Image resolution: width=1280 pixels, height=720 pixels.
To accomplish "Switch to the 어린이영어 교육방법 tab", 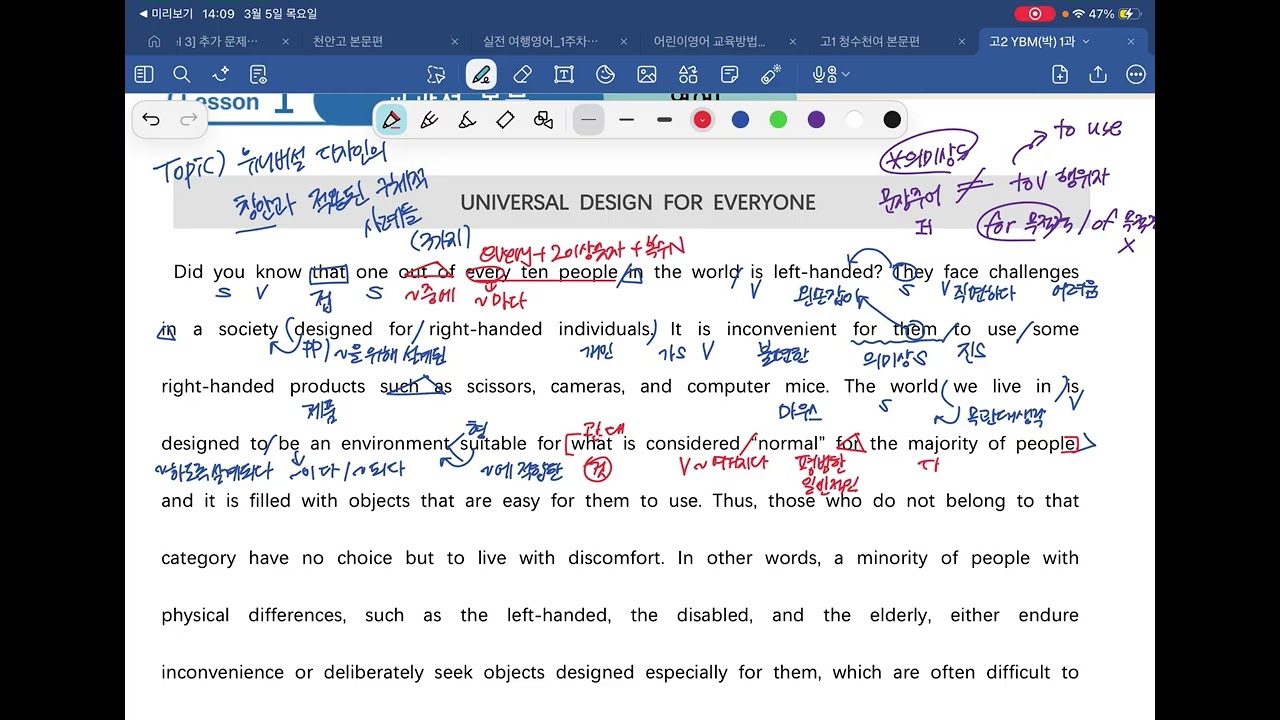I will 709,42.
